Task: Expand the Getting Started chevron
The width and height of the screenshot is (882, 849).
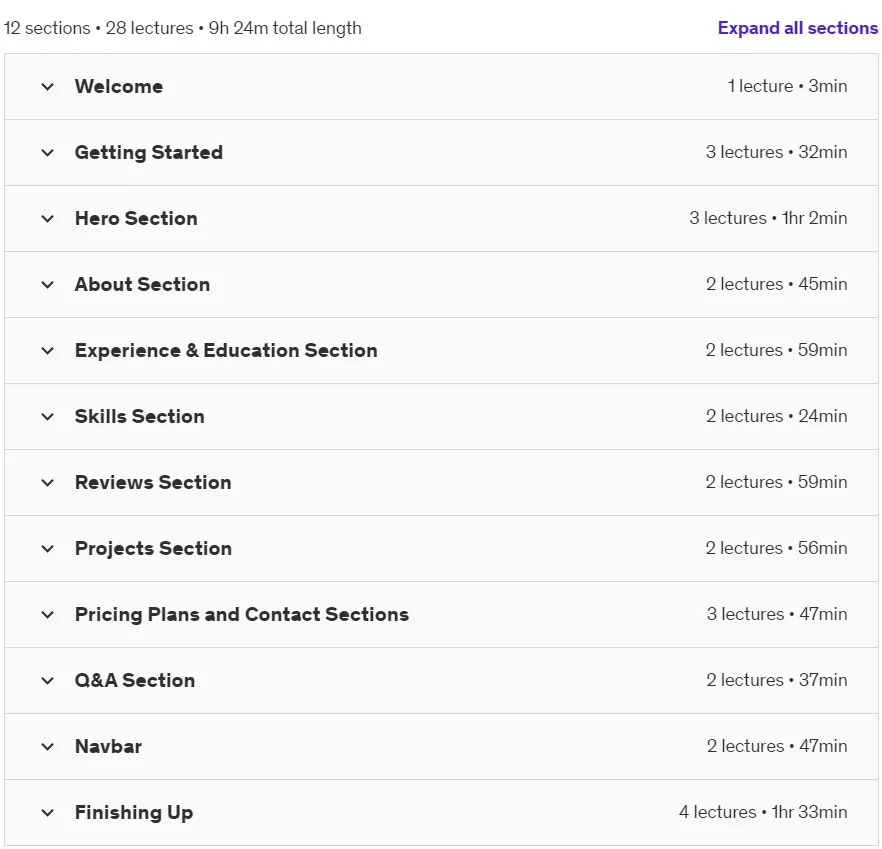Action: pos(48,152)
